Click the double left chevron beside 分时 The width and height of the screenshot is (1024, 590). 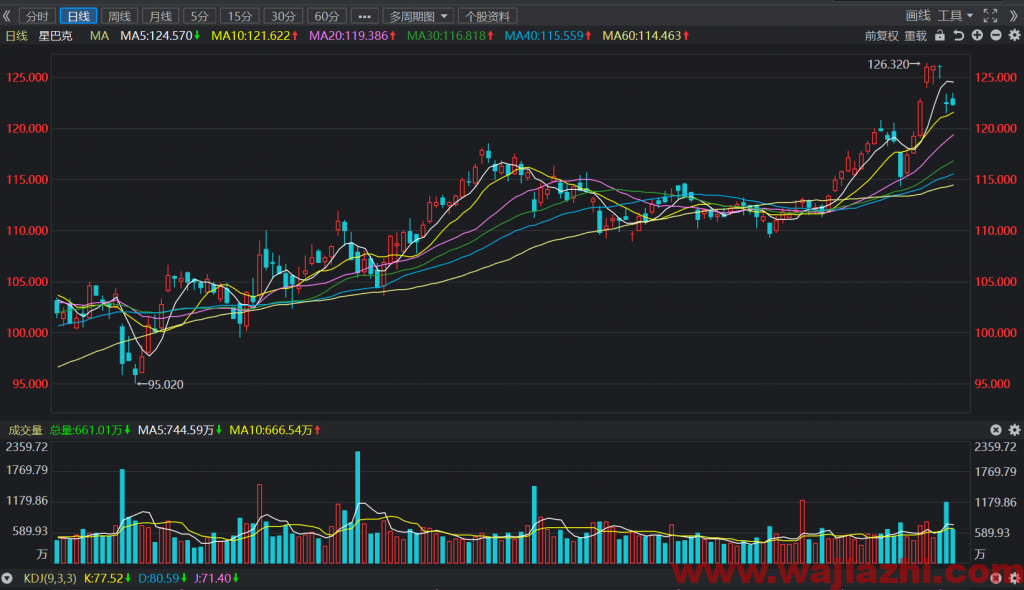(x=7, y=16)
